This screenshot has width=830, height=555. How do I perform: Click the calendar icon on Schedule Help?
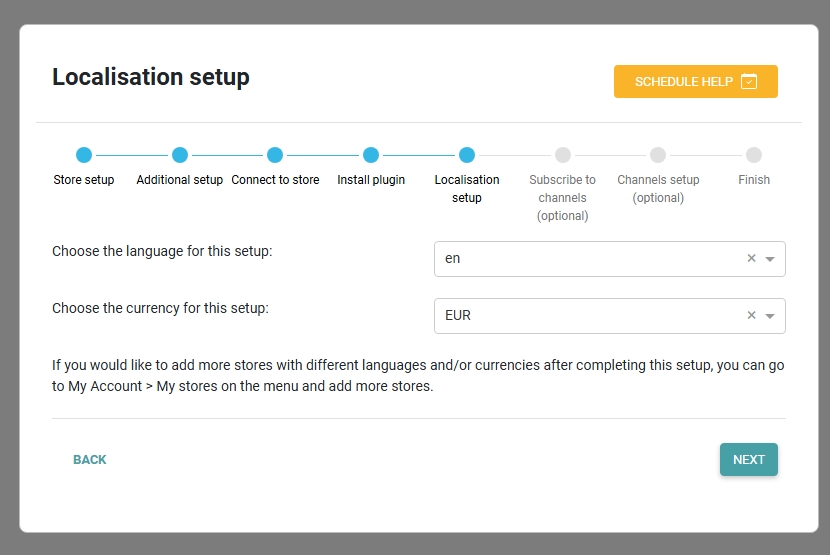(749, 82)
